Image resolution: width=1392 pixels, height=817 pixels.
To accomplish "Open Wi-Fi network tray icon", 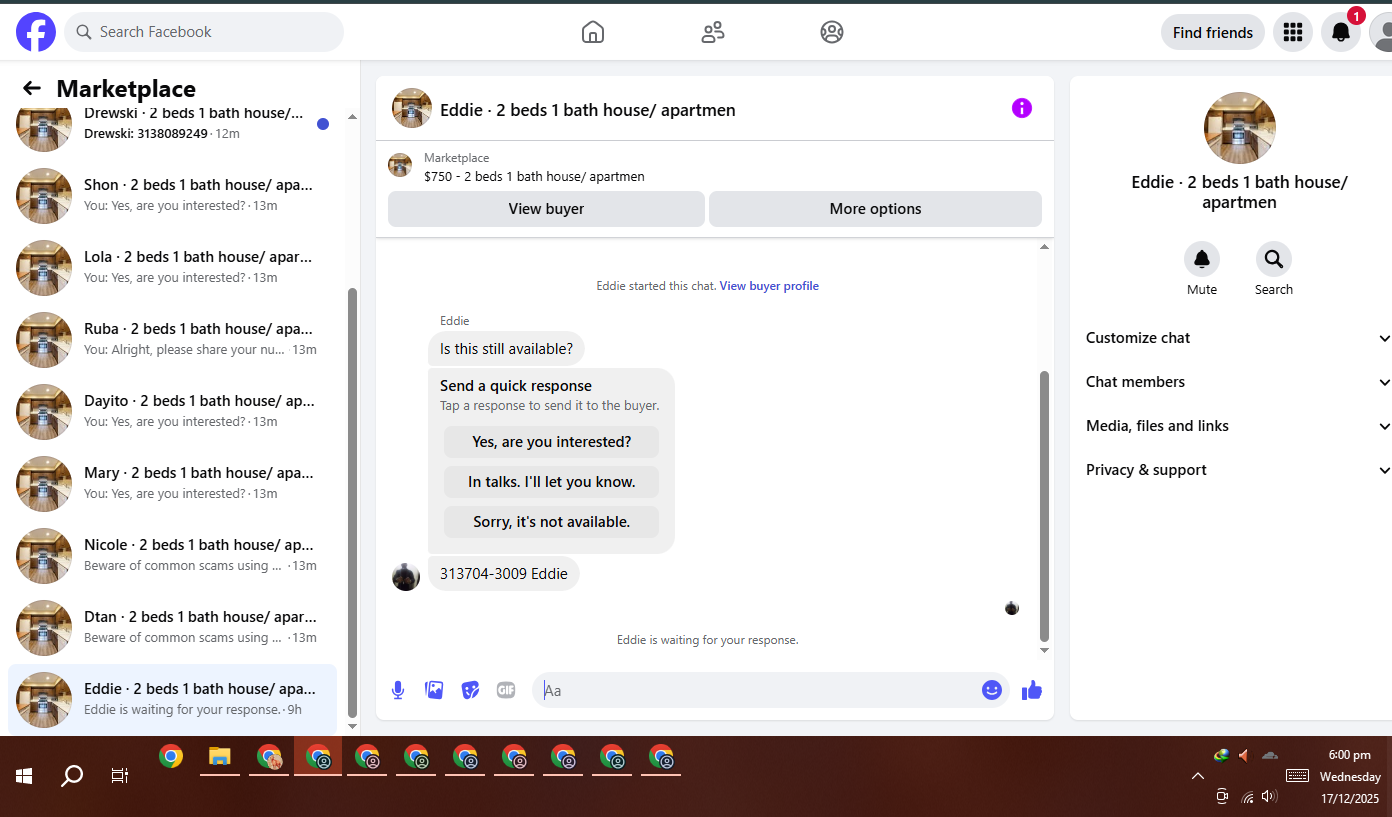I will click(1247, 797).
